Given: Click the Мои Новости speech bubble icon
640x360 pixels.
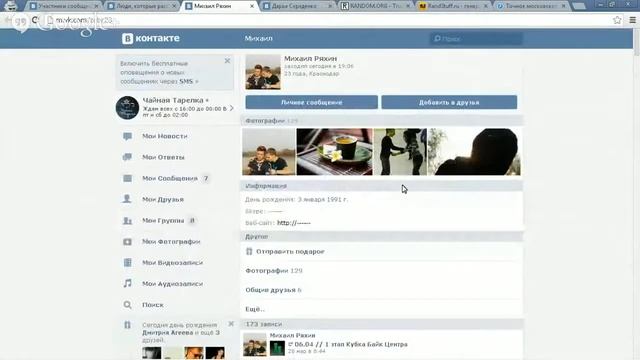Looking at the screenshot, I should tap(127, 136).
